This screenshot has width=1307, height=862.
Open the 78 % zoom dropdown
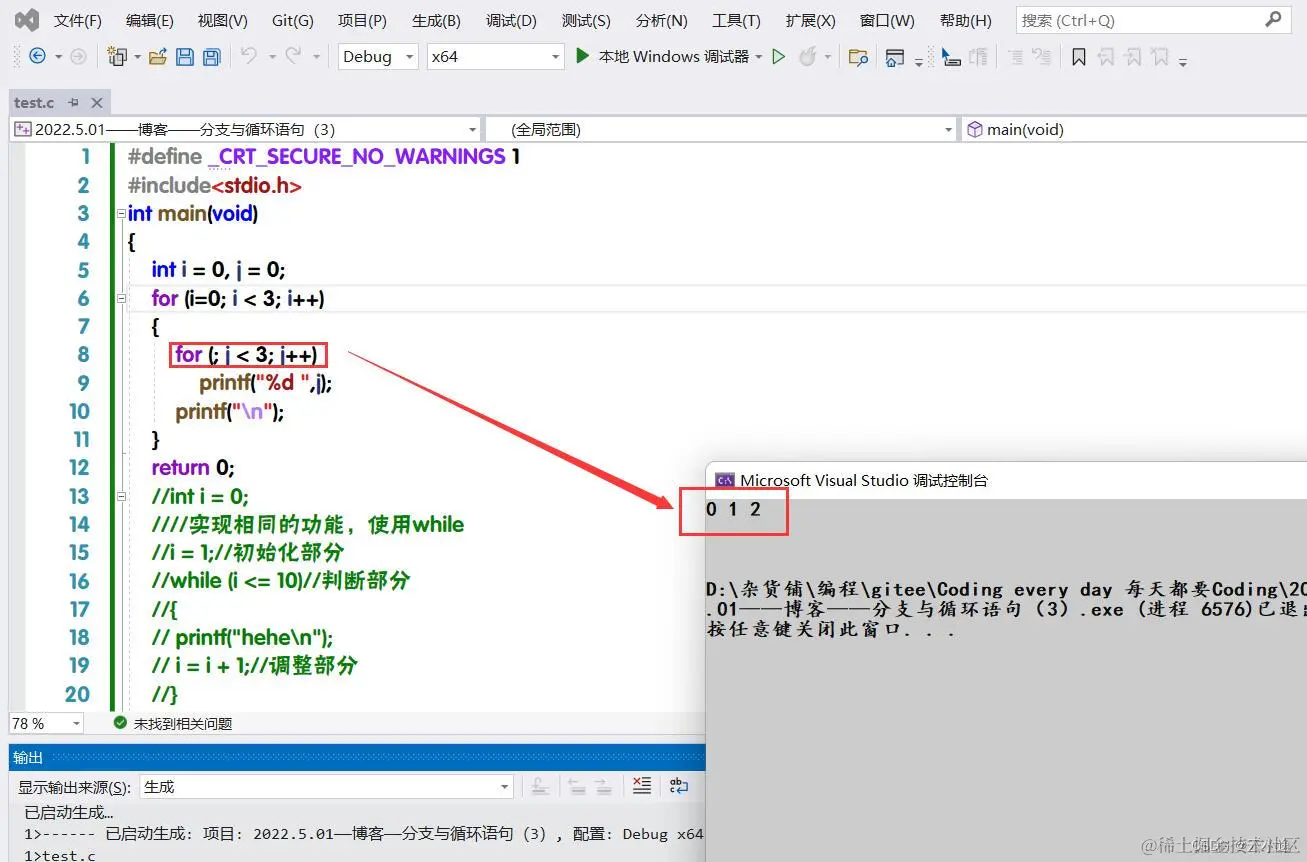pos(46,722)
